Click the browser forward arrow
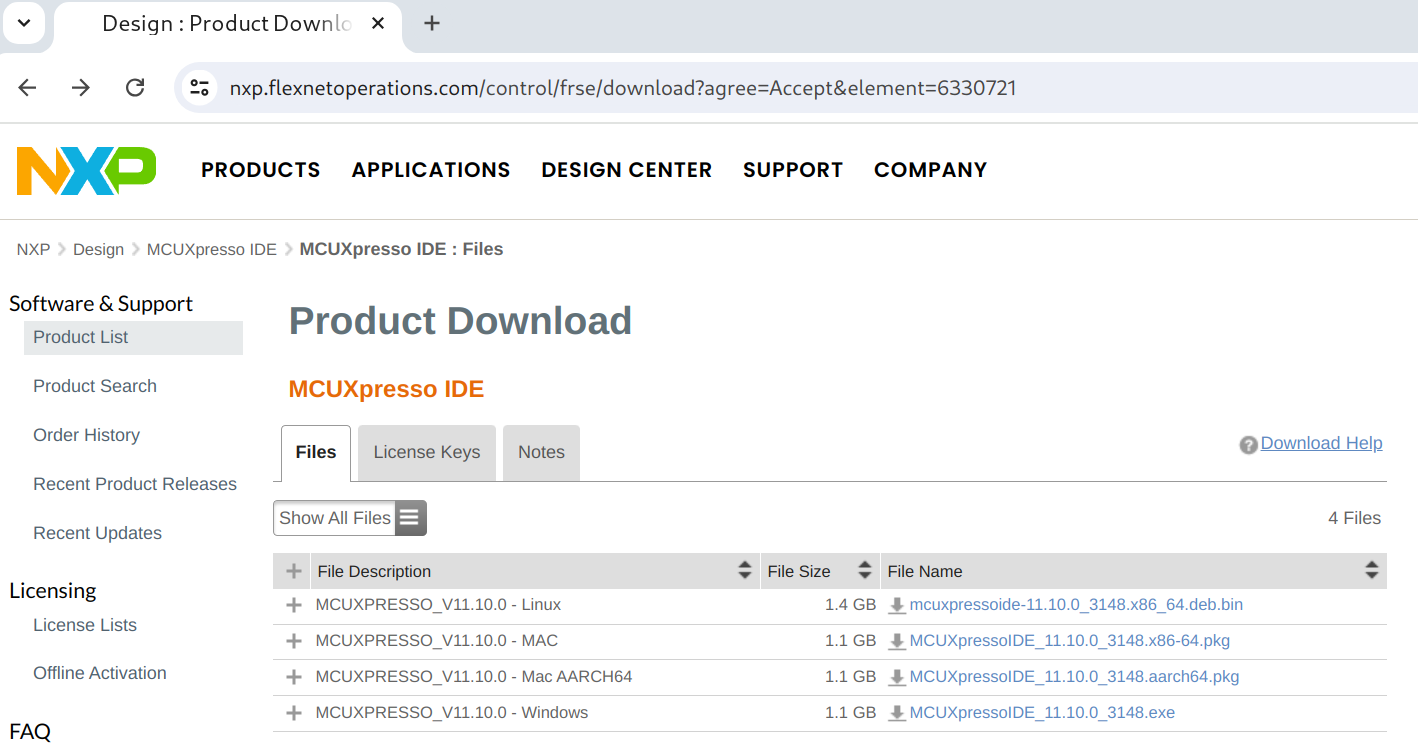The height and width of the screenshot is (754, 1418). click(x=81, y=88)
